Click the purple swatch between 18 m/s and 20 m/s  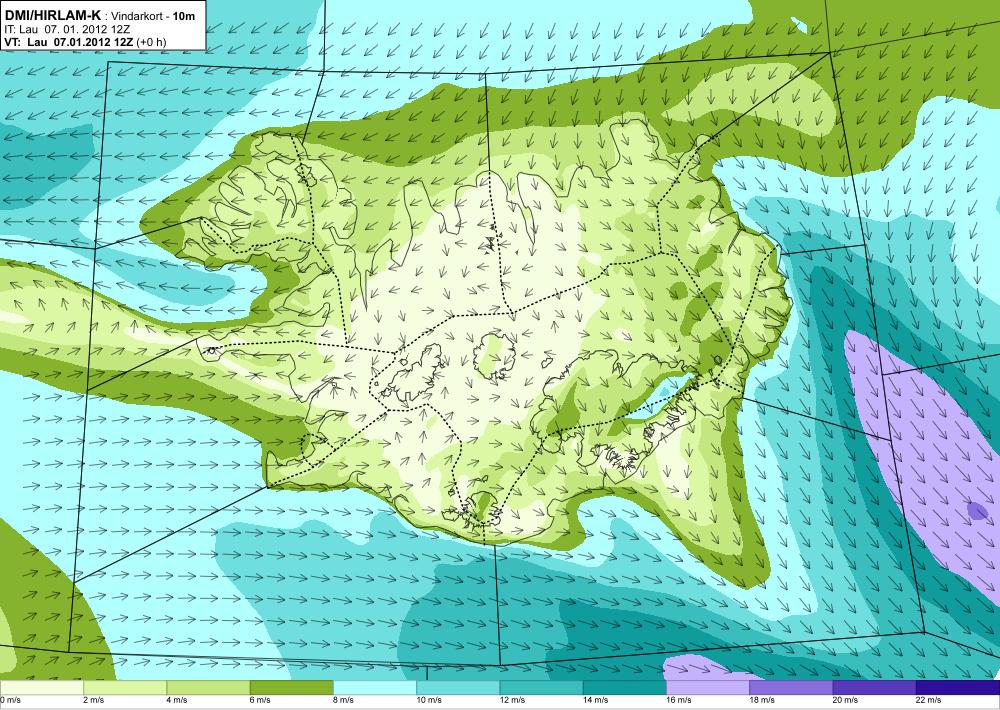[791, 688]
